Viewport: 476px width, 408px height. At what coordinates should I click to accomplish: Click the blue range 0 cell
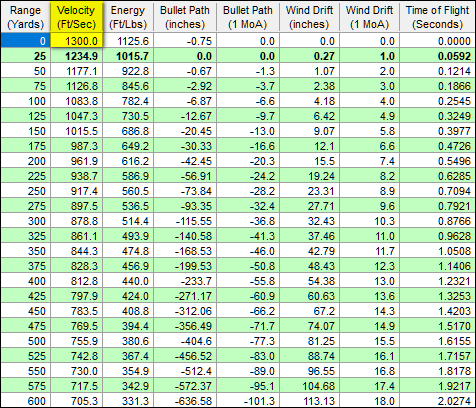pyautogui.click(x=25, y=41)
